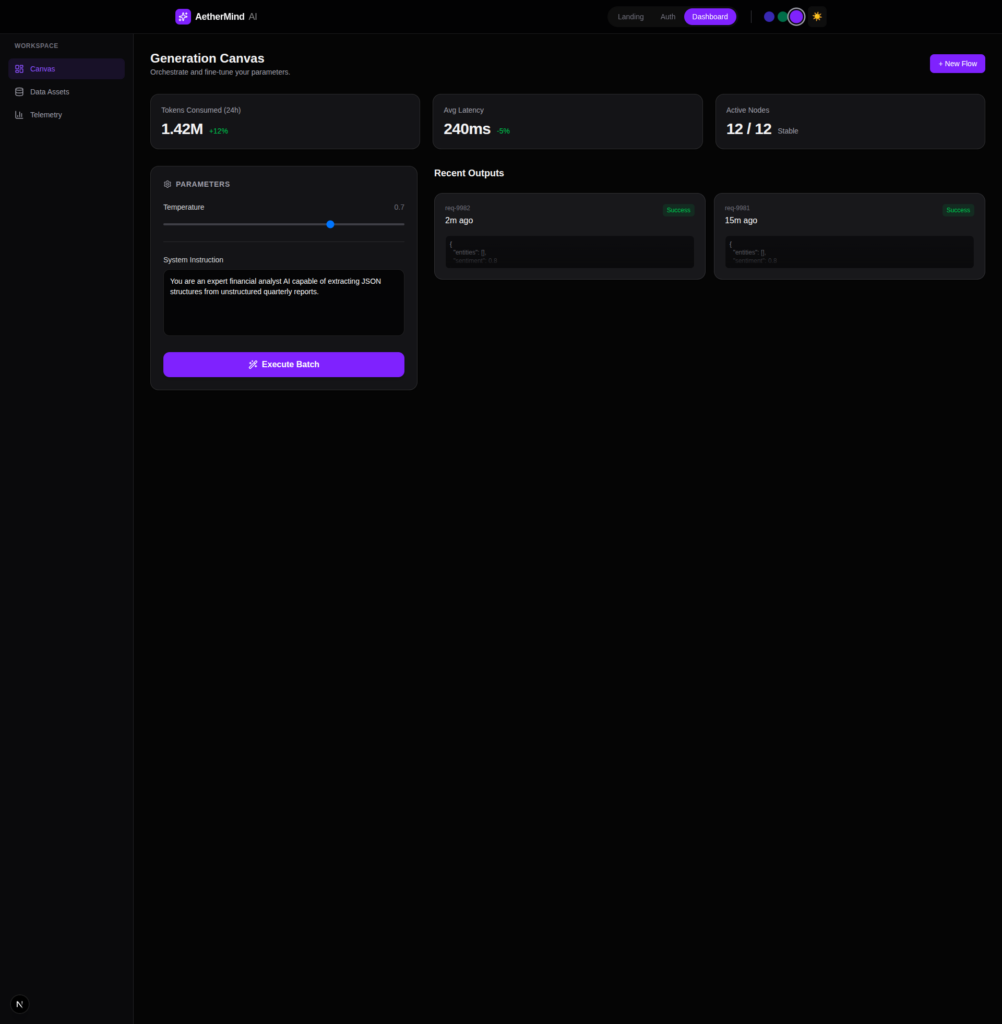Screen dimensions: 1002x1024
Task: Select the green theme color swatch
Action: click(783, 16)
